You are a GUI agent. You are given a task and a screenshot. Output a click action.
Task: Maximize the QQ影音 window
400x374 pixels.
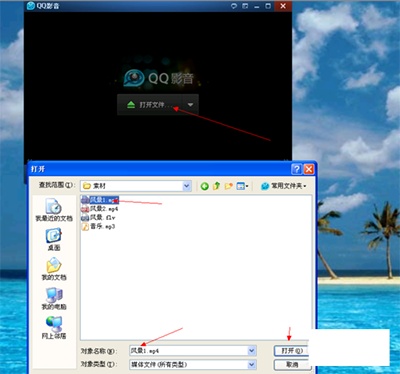coord(268,6)
